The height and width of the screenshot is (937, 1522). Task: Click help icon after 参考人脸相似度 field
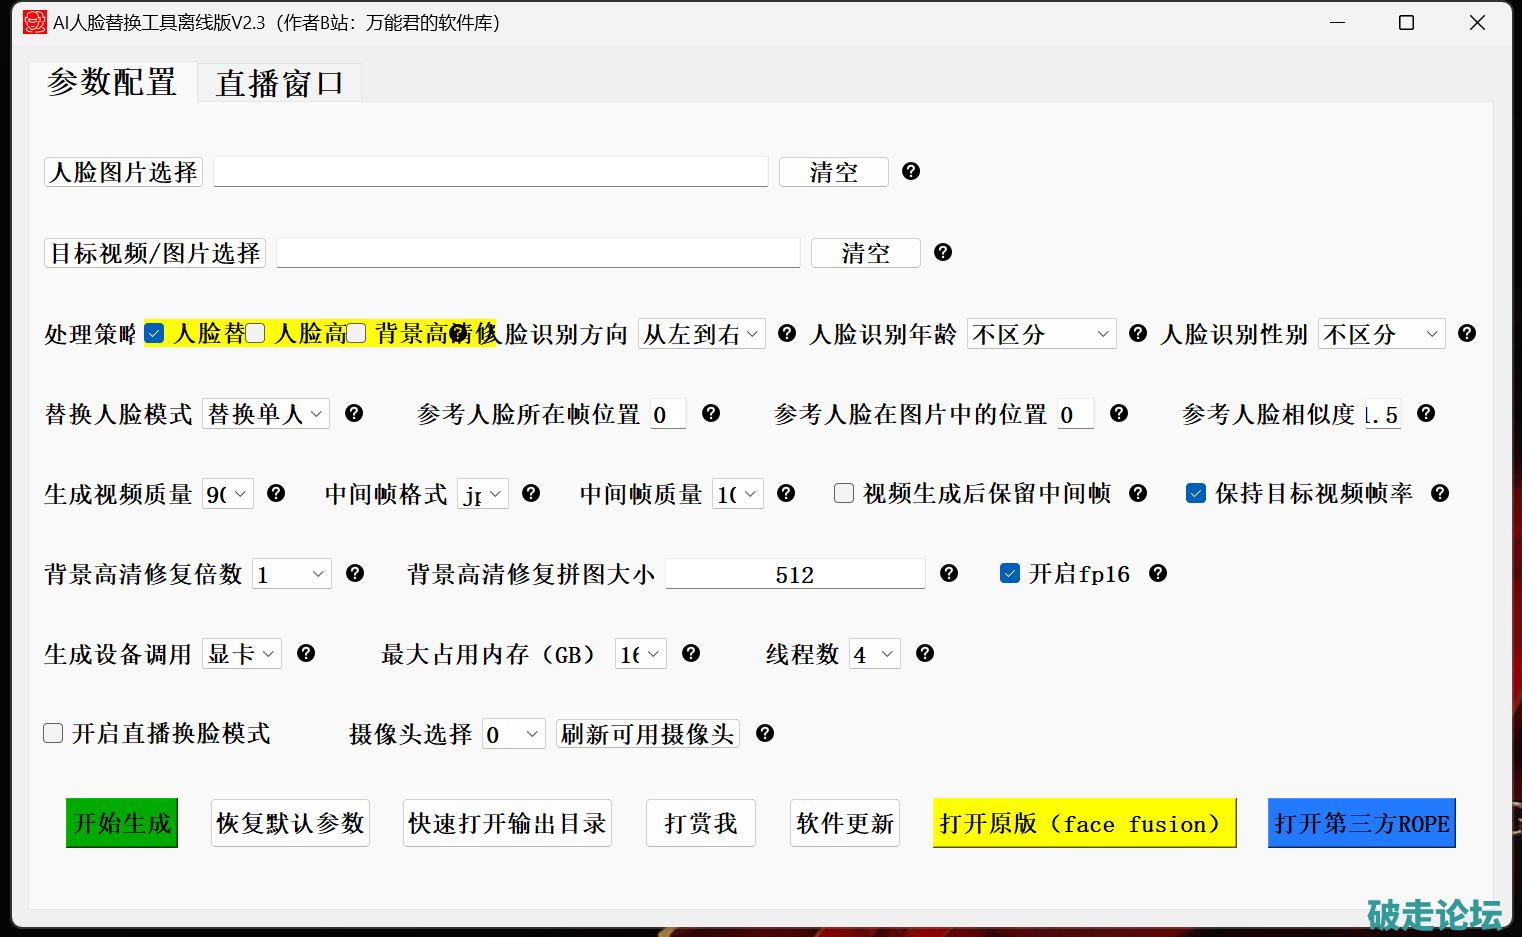(x=1426, y=414)
